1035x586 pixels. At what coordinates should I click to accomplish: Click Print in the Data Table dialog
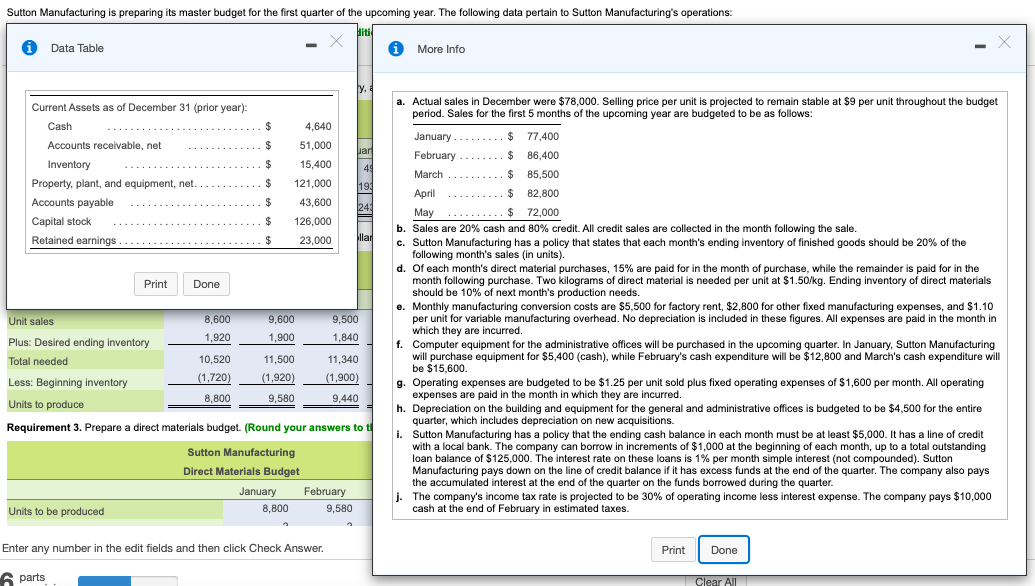pyautogui.click(x=156, y=284)
